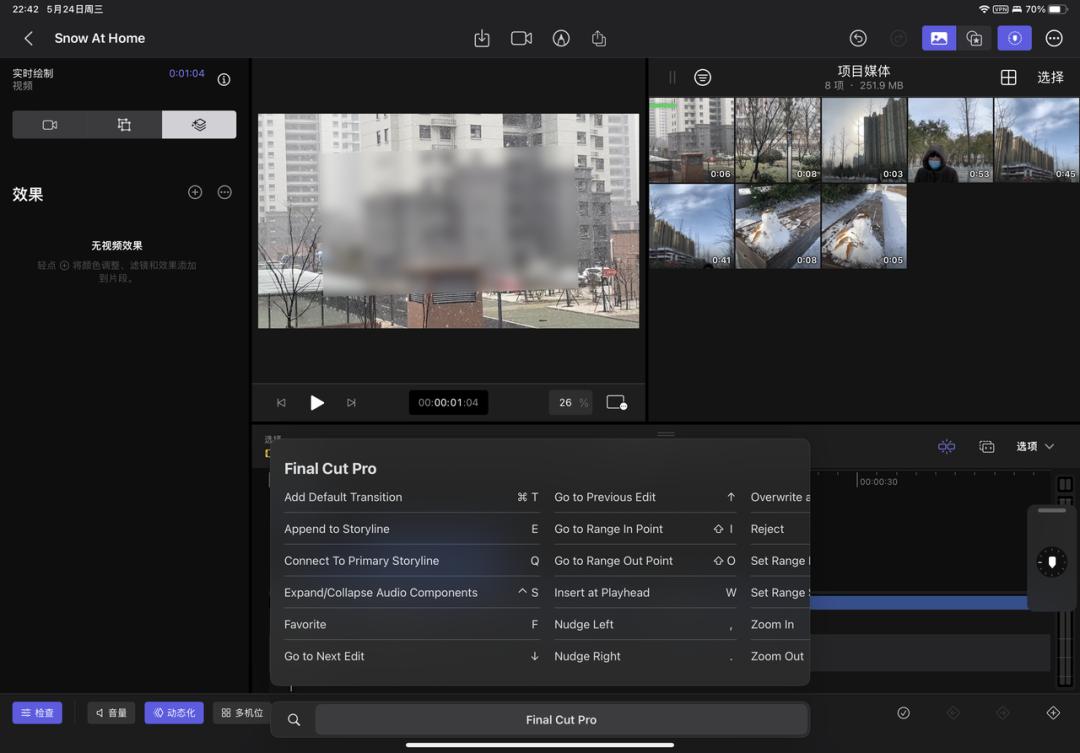Tap the 选择 select button
This screenshot has height=753, width=1080.
1050,77
